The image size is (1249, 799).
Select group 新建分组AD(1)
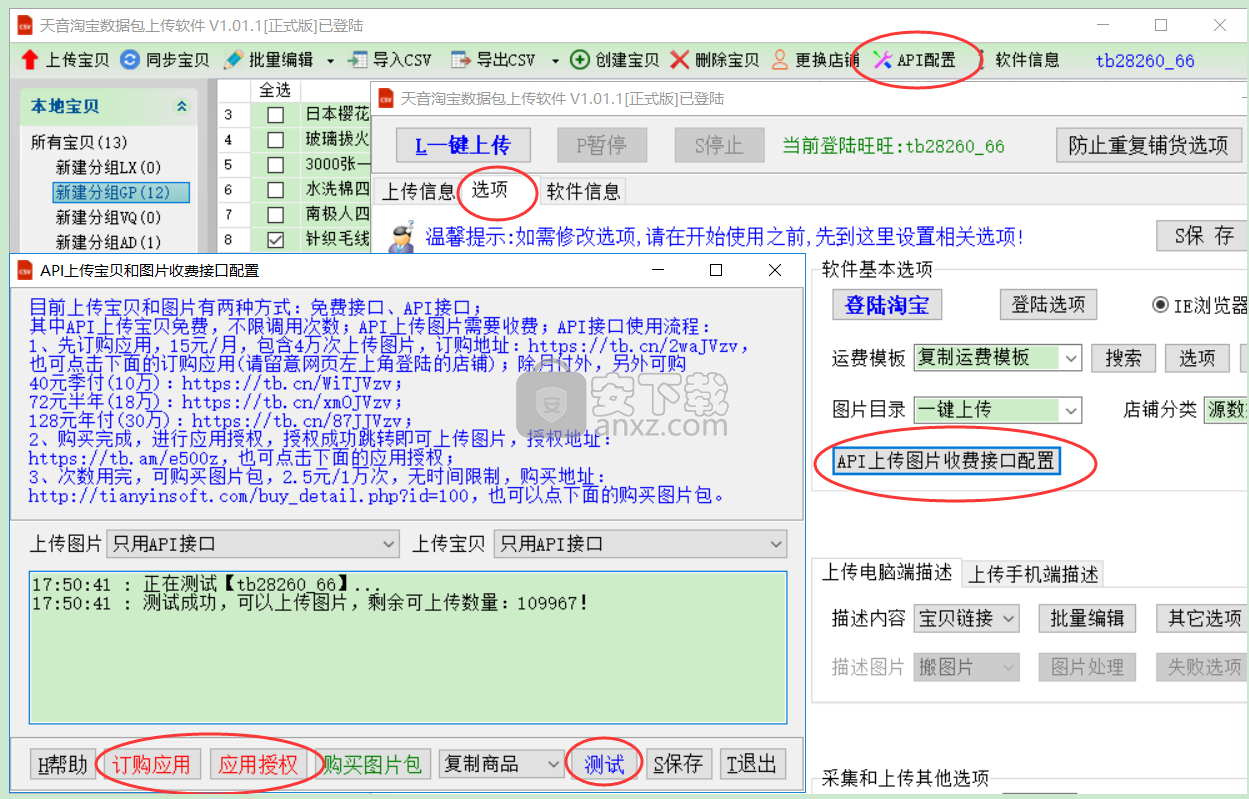[x=108, y=242]
